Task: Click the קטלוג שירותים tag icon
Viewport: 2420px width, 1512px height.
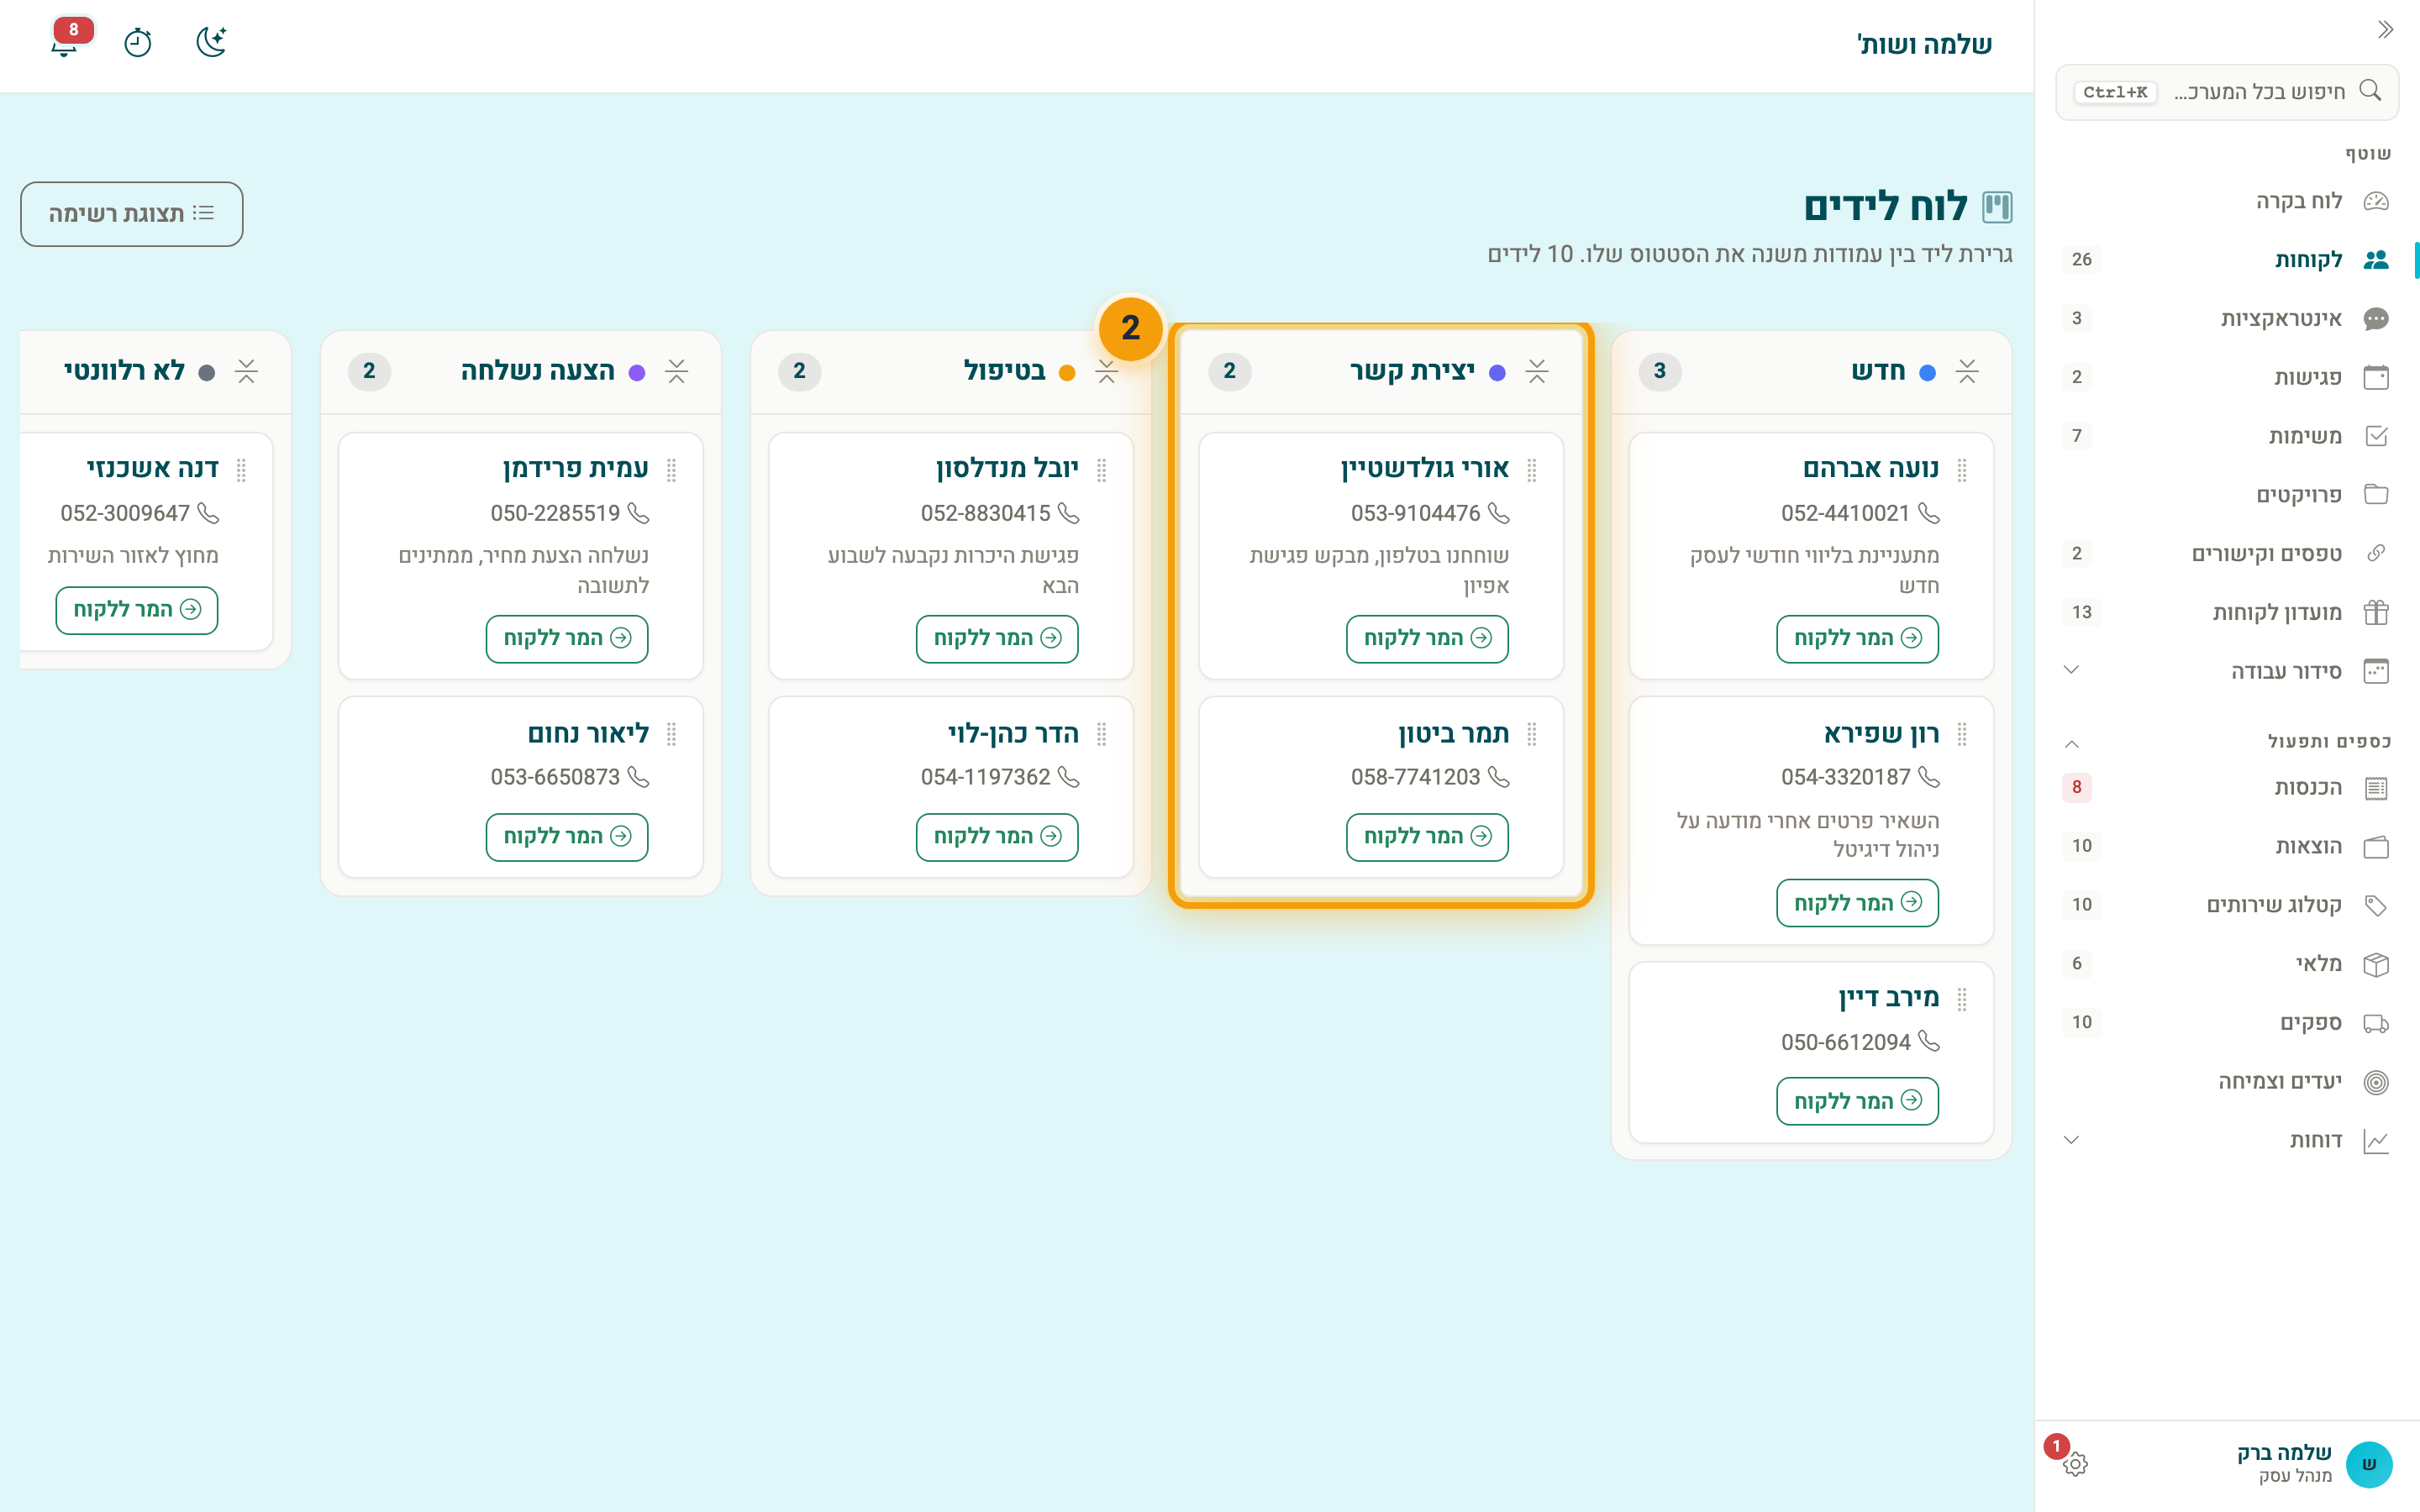Action: 2376,905
